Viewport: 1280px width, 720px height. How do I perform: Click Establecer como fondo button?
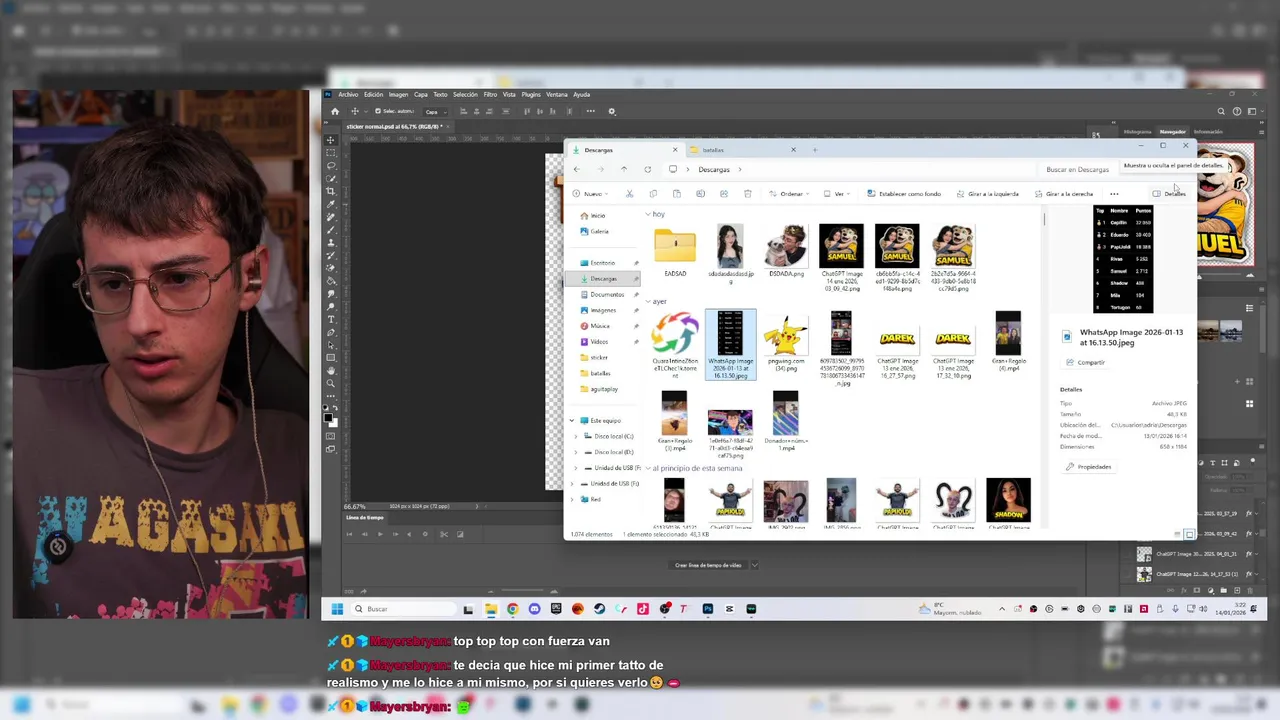pyautogui.click(x=904, y=194)
